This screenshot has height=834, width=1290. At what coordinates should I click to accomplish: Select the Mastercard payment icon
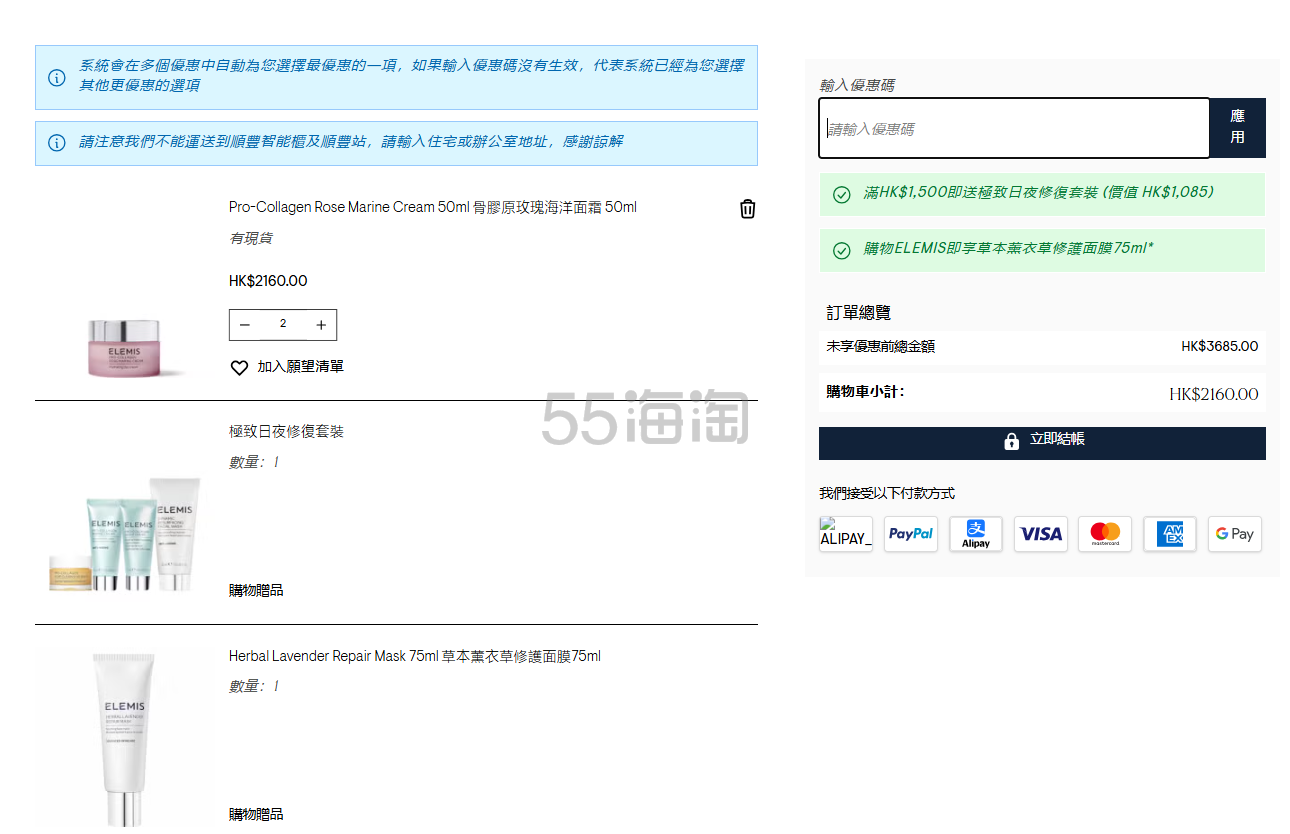click(1105, 534)
